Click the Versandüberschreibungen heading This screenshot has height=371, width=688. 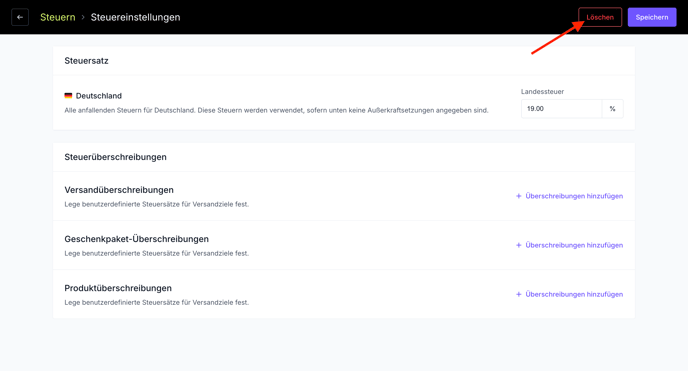119,190
